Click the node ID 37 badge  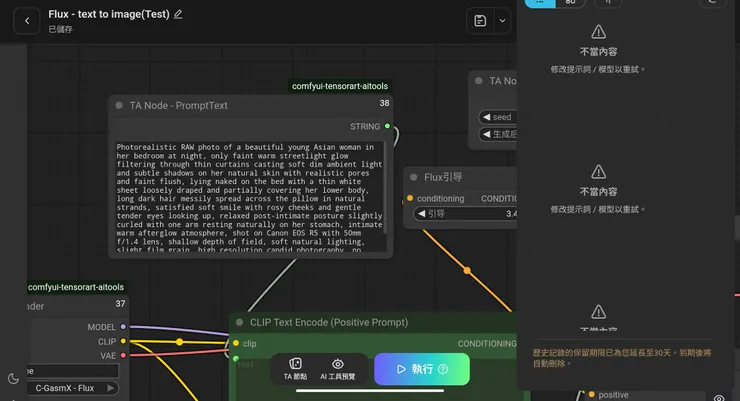tap(120, 304)
